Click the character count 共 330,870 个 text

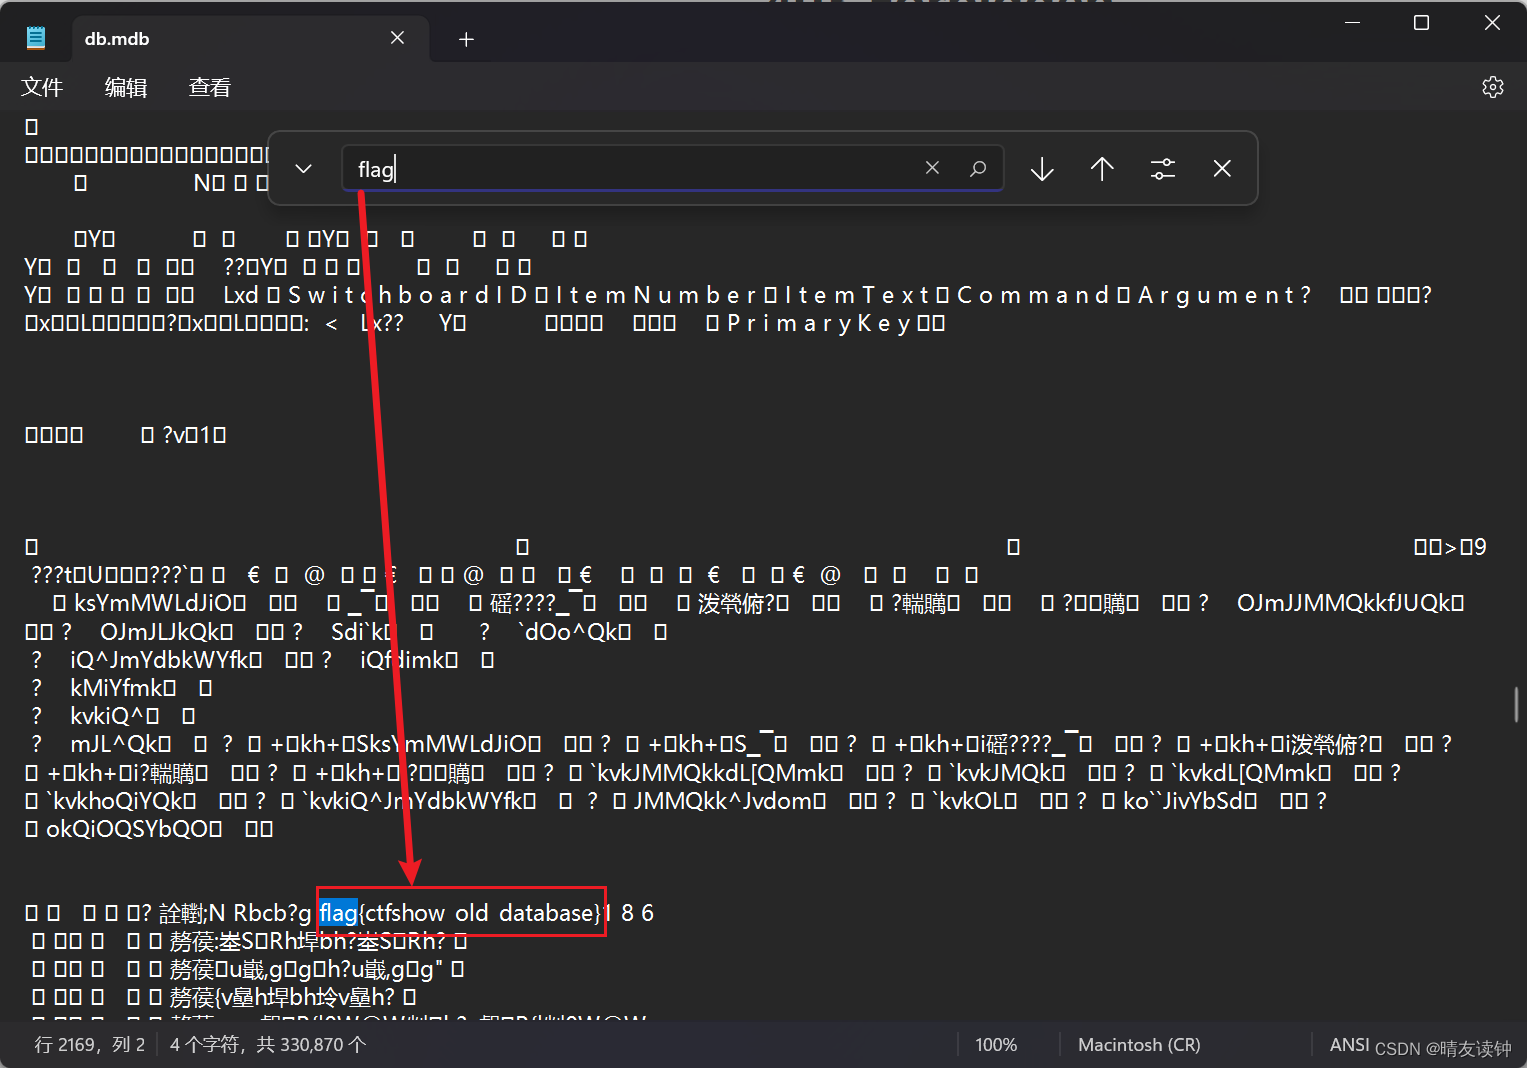(311, 1045)
